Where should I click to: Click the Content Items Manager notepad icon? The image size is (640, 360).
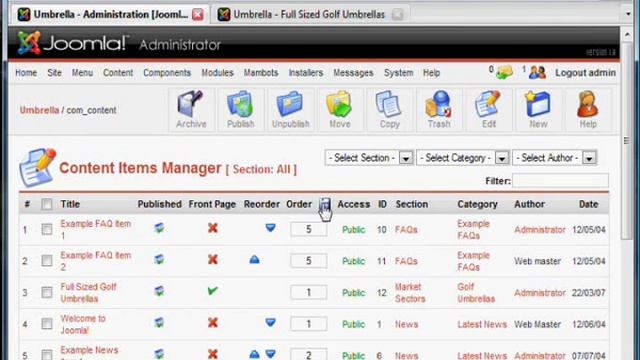click(37, 167)
